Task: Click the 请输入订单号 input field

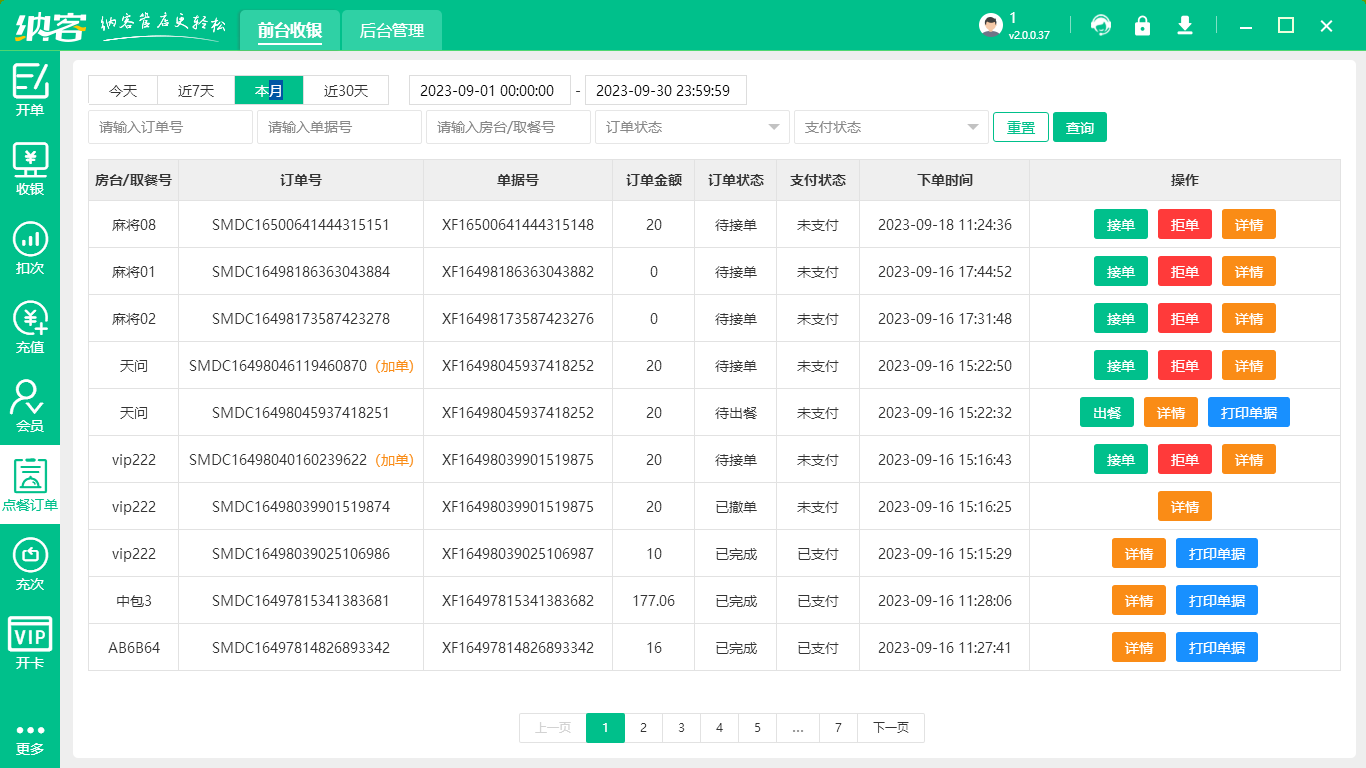Action: click(x=170, y=128)
